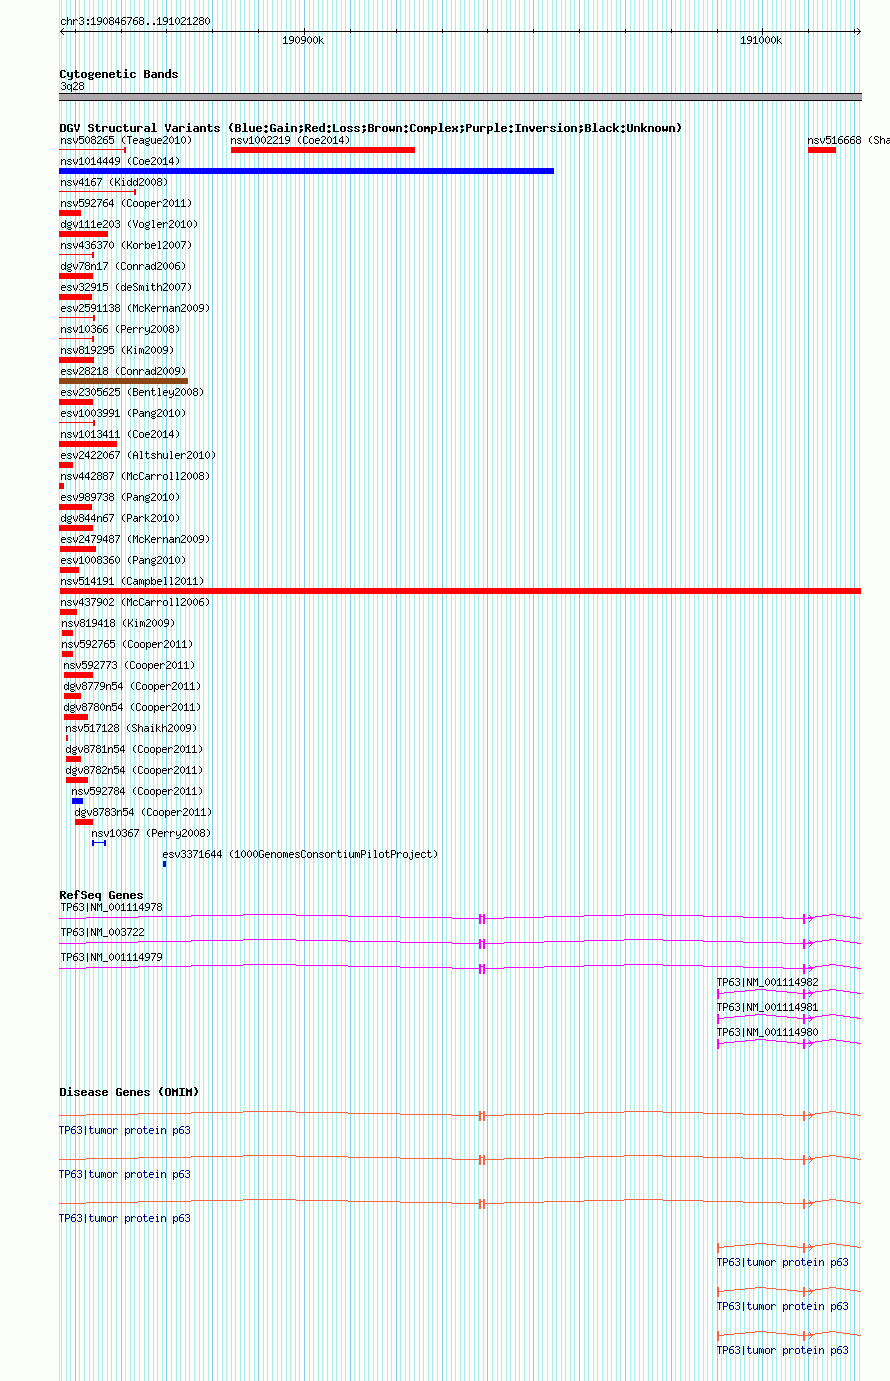This screenshot has width=890, height=1381.
Task: Select variant dgv844n67 (Park2010)
Action: pyautogui.click(x=120, y=518)
